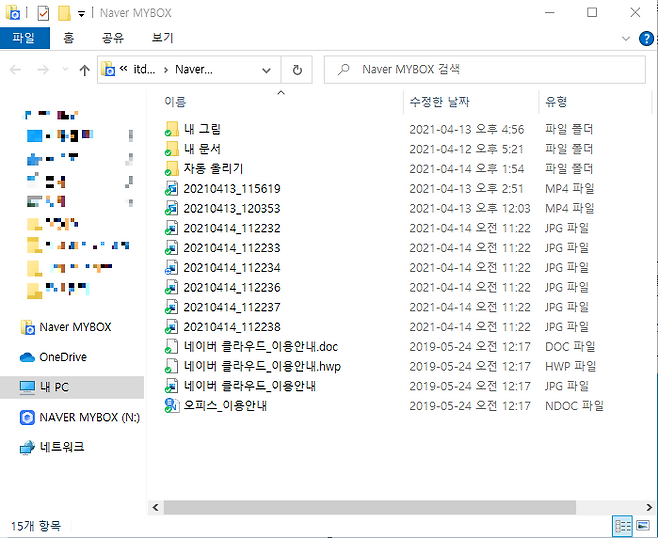
Task: Click the 내 그림 folder name
Action: tap(202, 129)
